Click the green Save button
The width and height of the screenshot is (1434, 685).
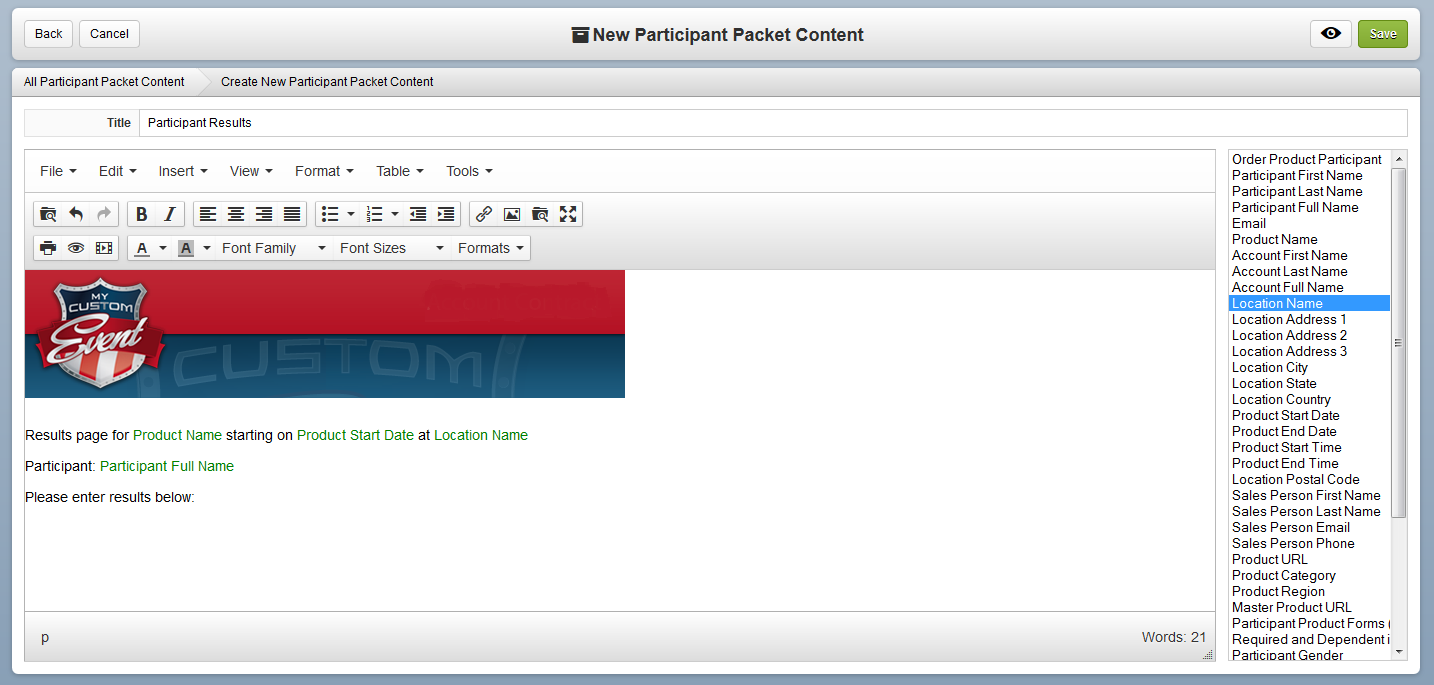[1383, 33]
